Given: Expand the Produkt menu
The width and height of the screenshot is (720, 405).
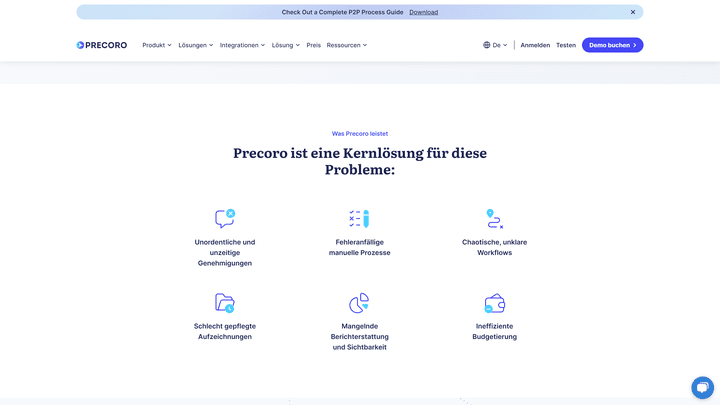Looking at the screenshot, I should [157, 45].
